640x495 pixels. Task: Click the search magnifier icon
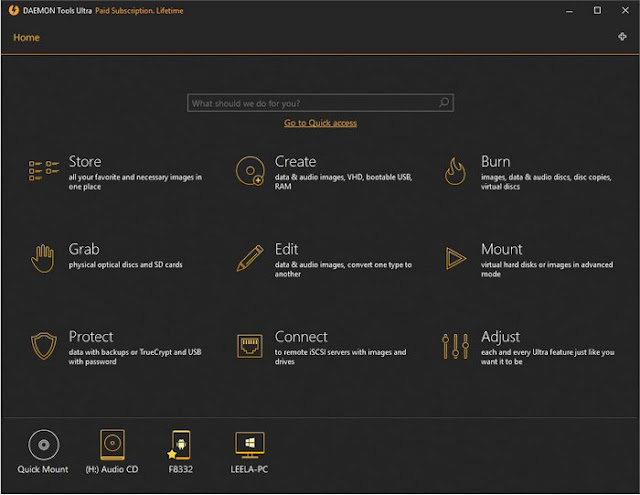pos(444,102)
